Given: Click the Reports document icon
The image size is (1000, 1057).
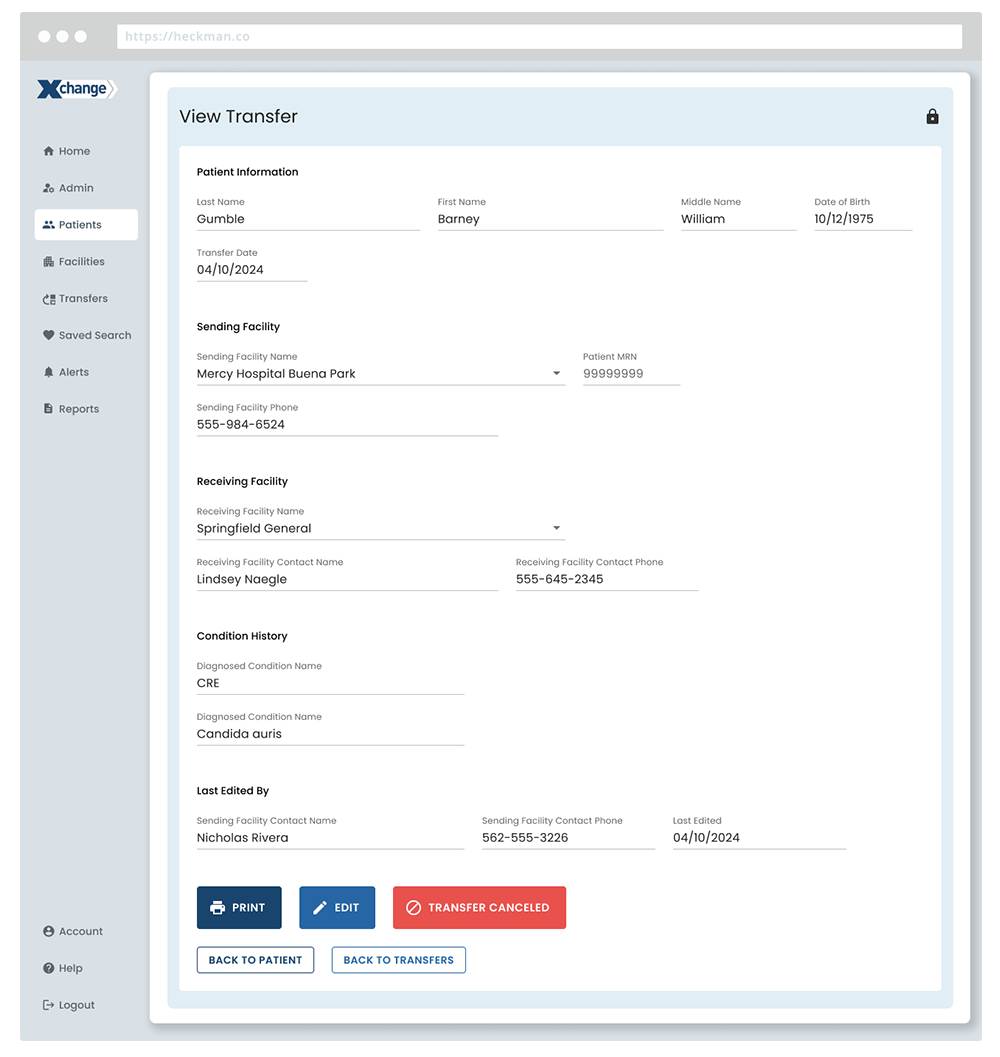Looking at the screenshot, I should click(x=48, y=409).
